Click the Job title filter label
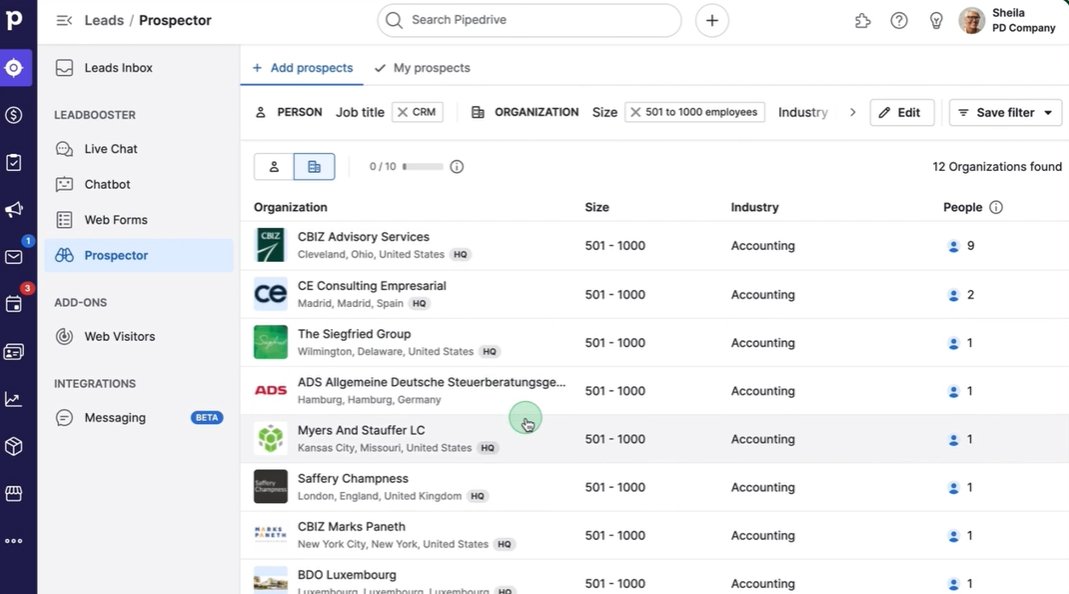1069x594 pixels. coord(360,113)
